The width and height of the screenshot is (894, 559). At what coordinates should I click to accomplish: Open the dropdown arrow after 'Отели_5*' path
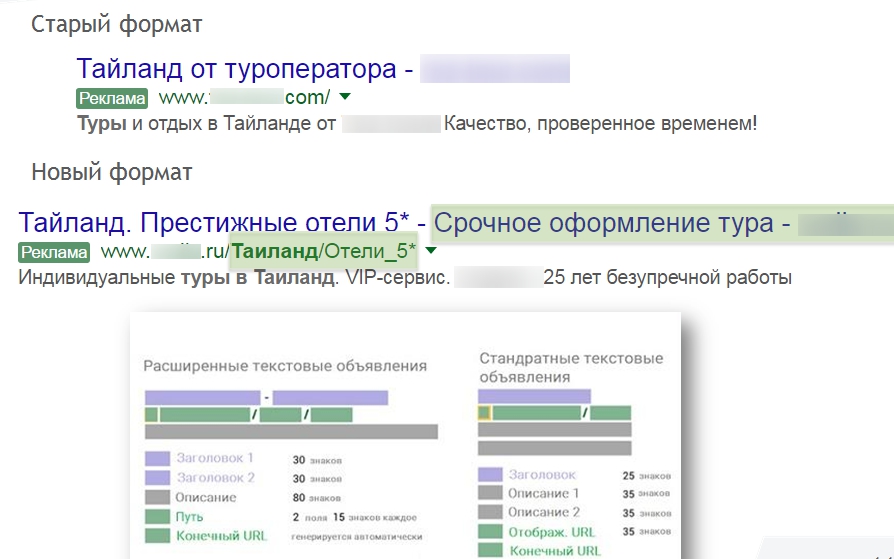[430, 250]
